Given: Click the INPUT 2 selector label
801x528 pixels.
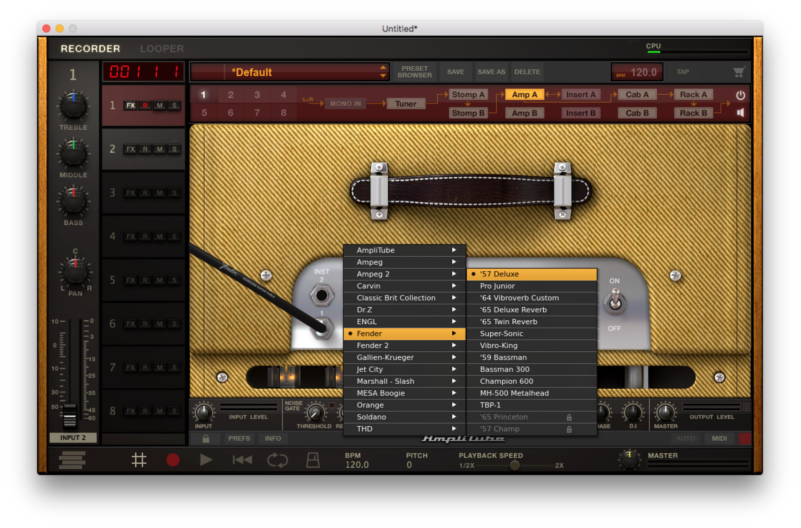Looking at the screenshot, I should (x=73, y=438).
